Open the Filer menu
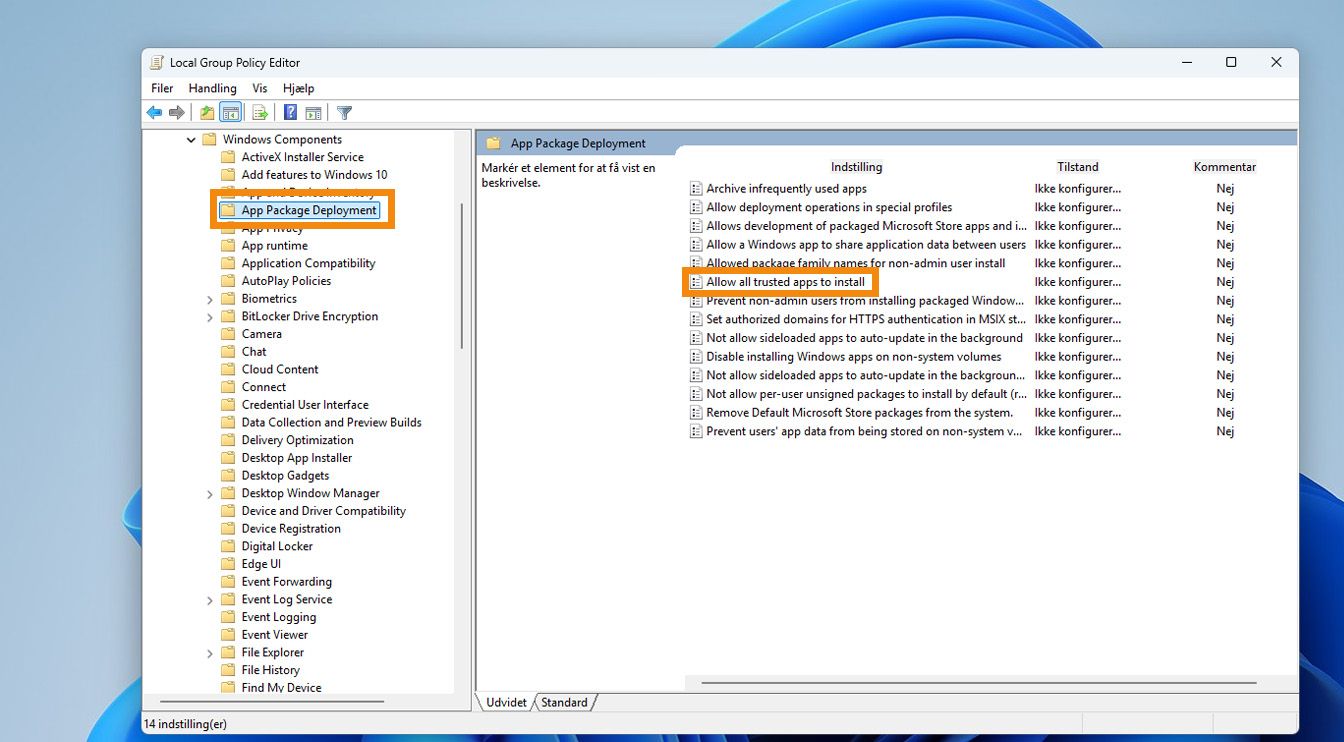The image size is (1344, 742). tap(162, 88)
